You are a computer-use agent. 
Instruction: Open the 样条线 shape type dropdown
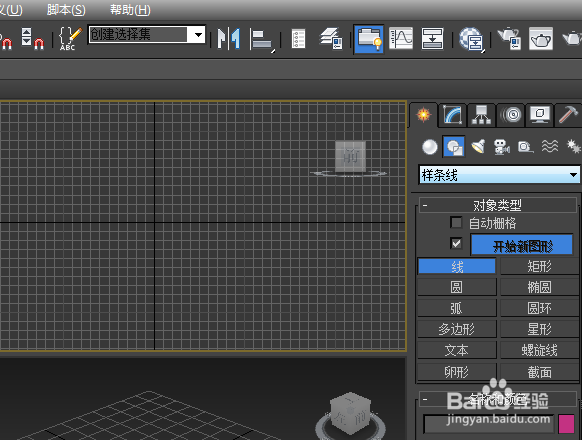pos(499,175)
